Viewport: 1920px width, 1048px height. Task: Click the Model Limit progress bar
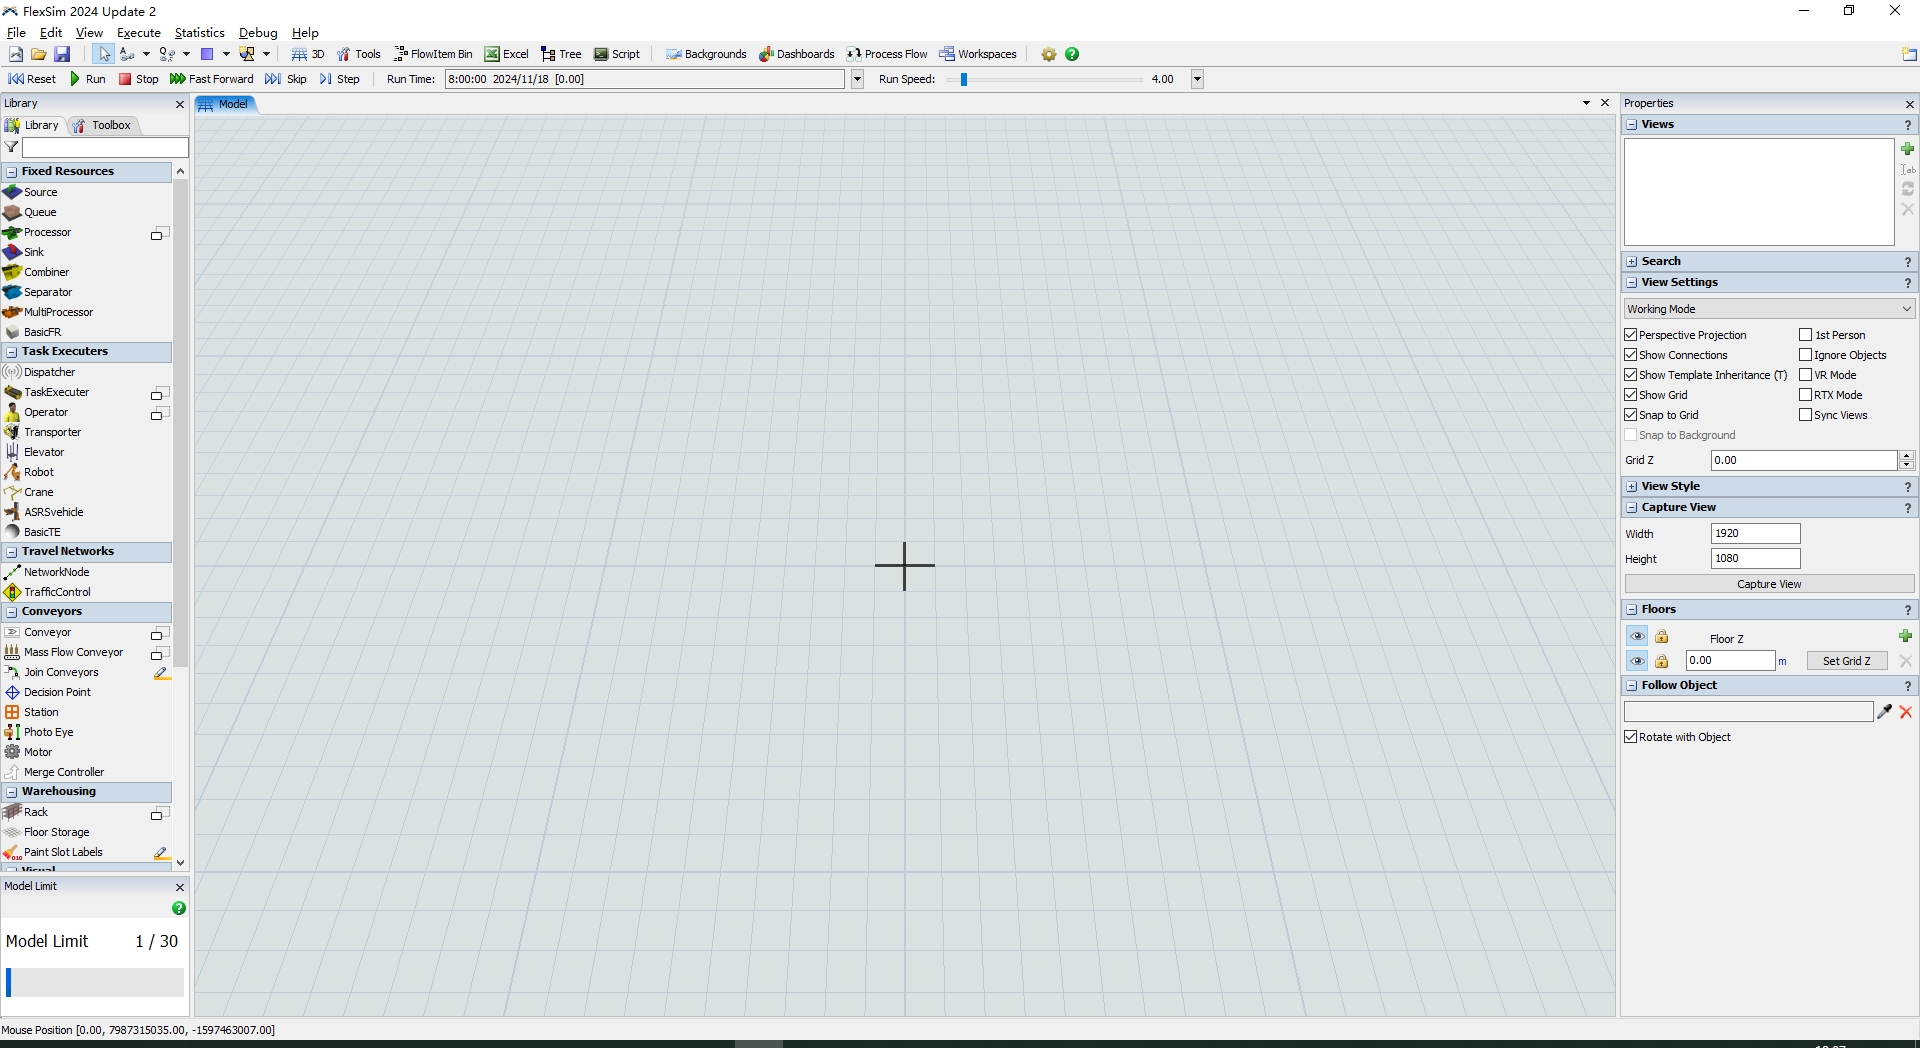pyautogui.click(x=94, y=982)
